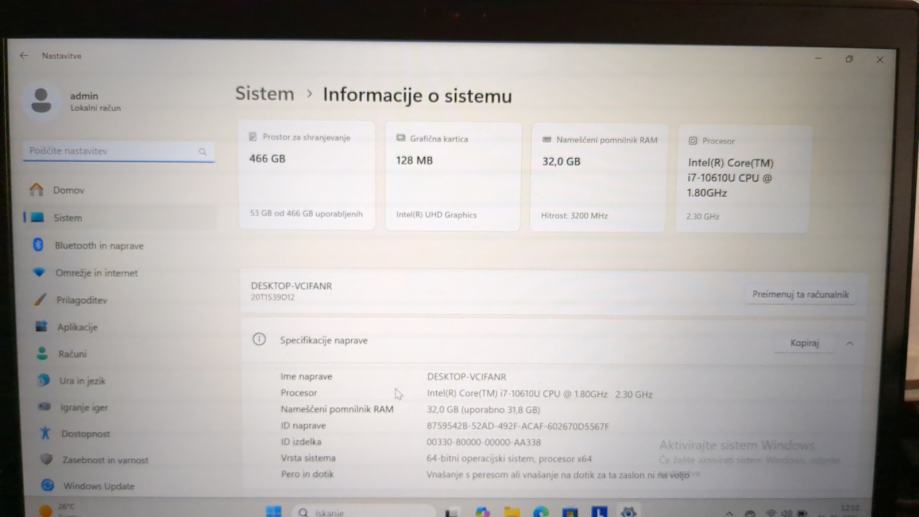This screenshot has height=517, width=919.
Task: Click the back arrow next to Nastavitve
Action: tap(24, 56)
